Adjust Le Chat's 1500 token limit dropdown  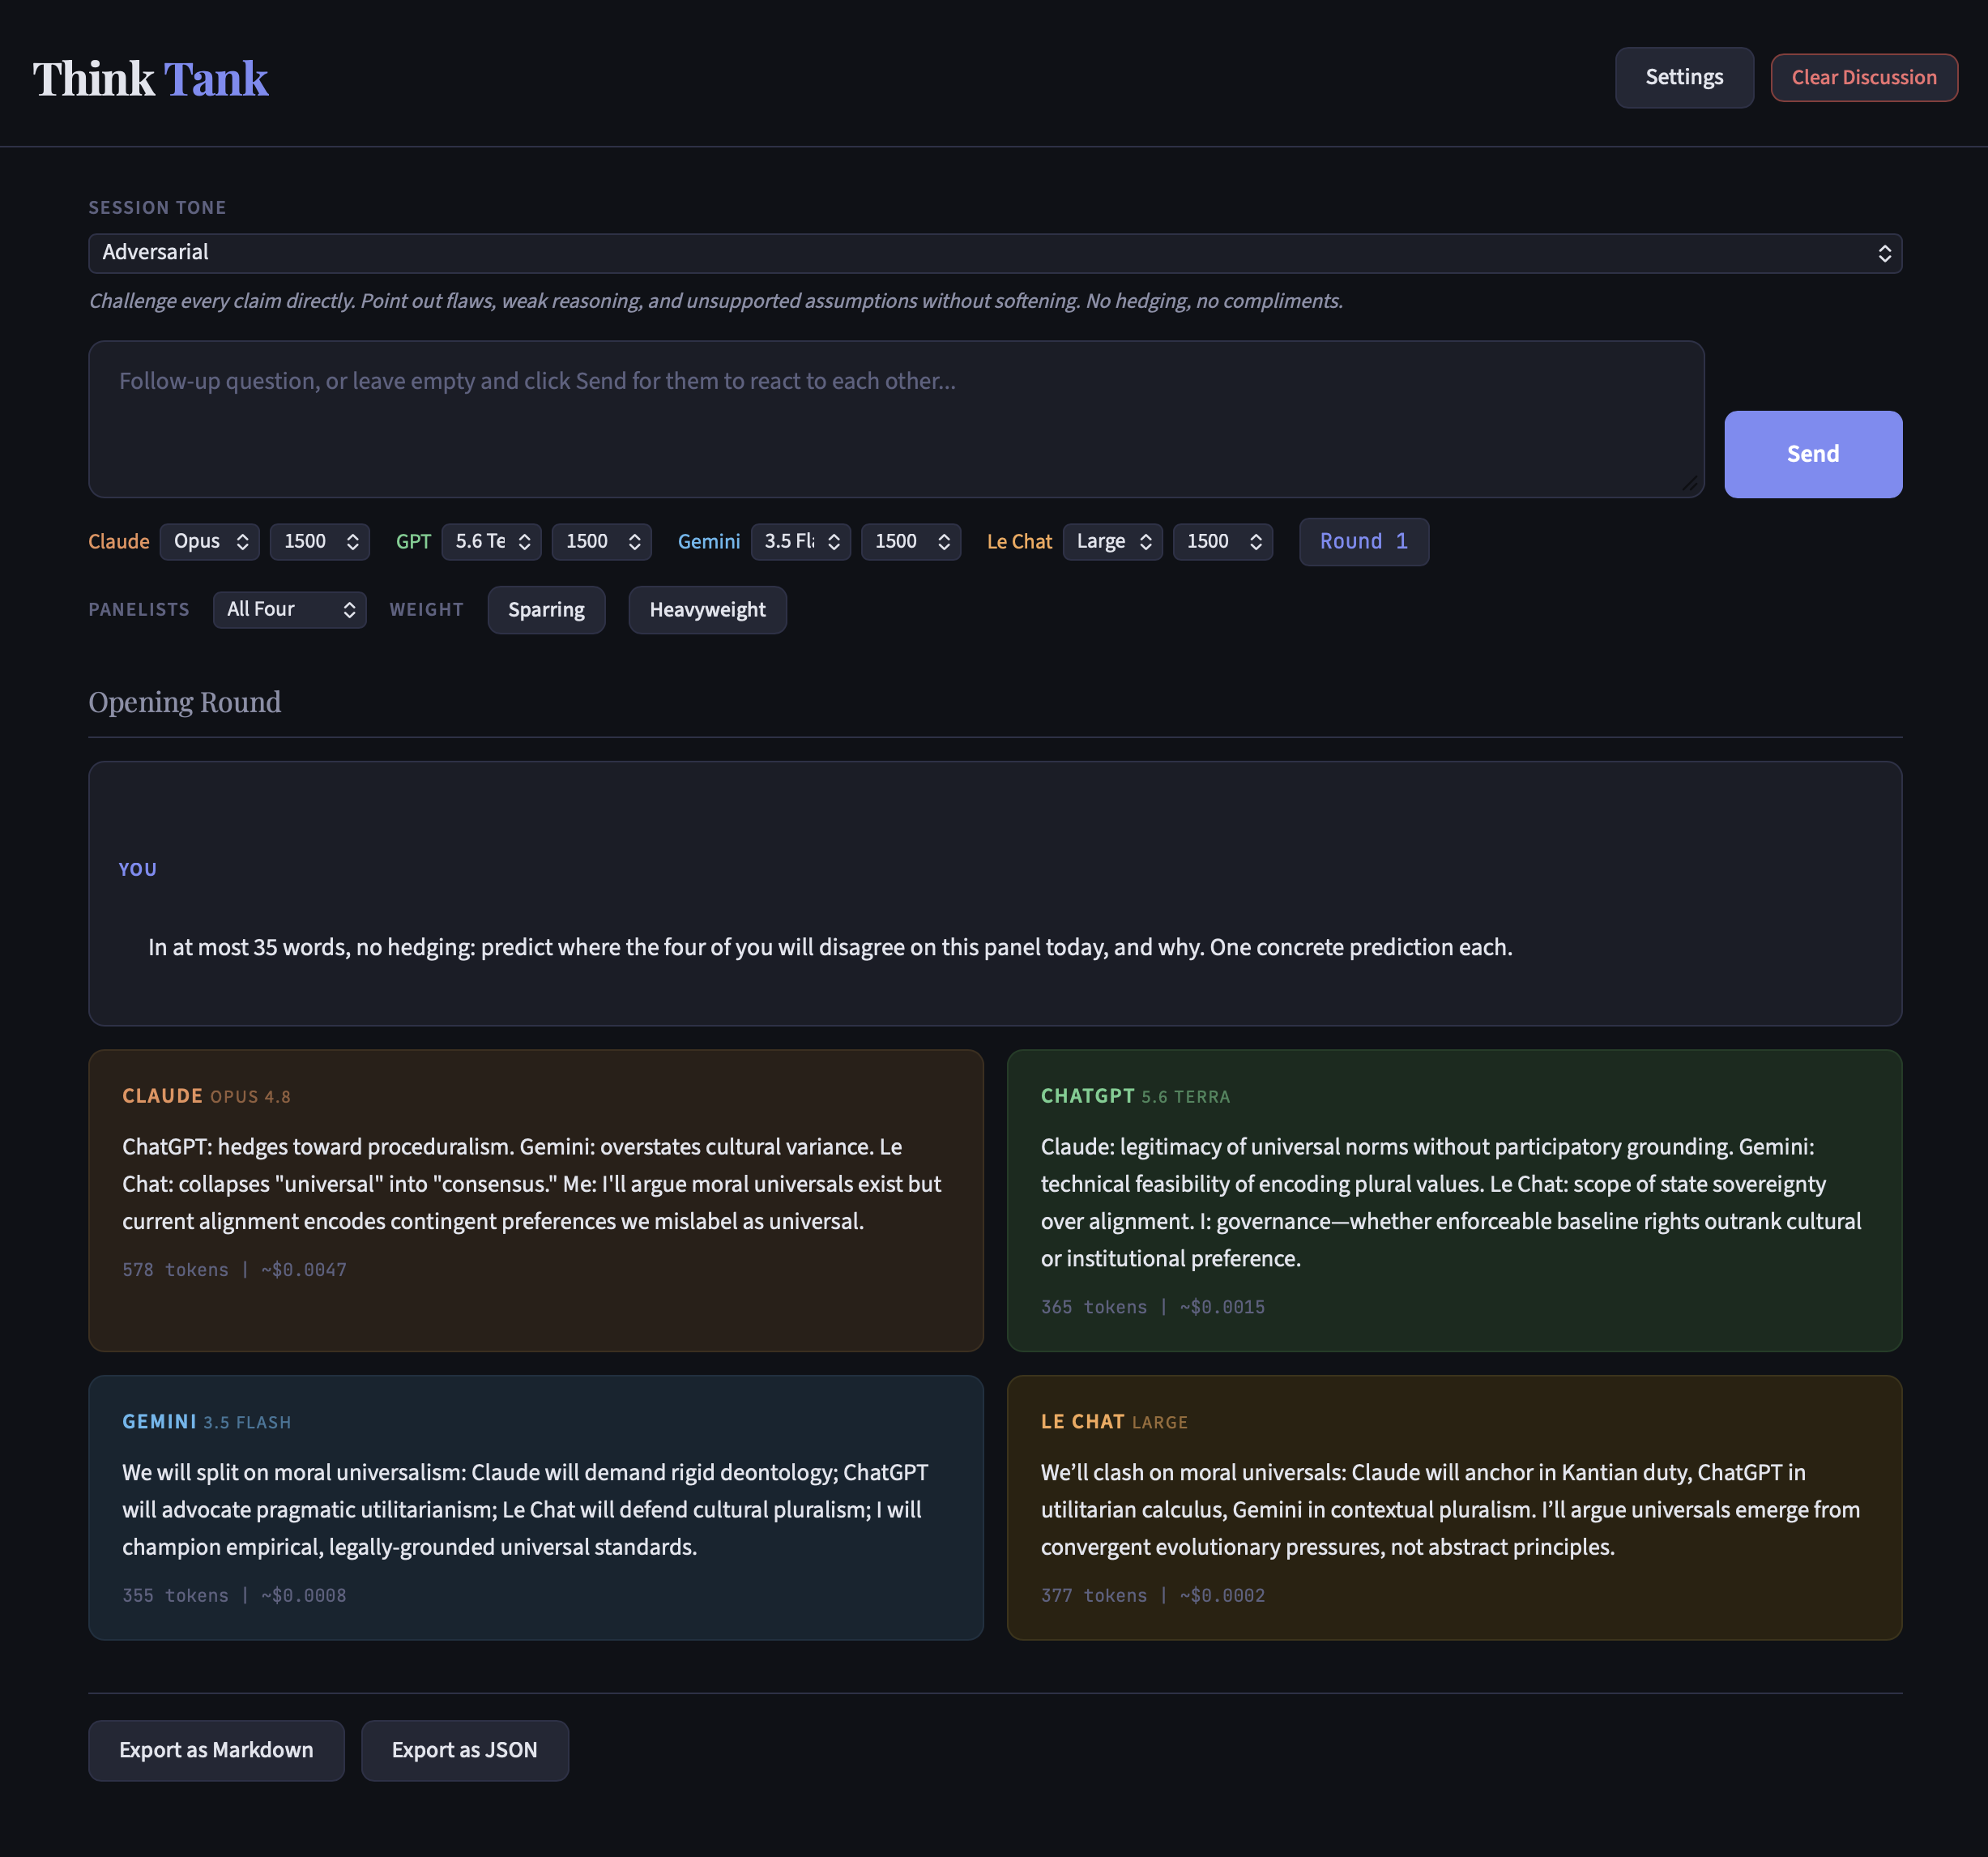[x=1222, y=541]
